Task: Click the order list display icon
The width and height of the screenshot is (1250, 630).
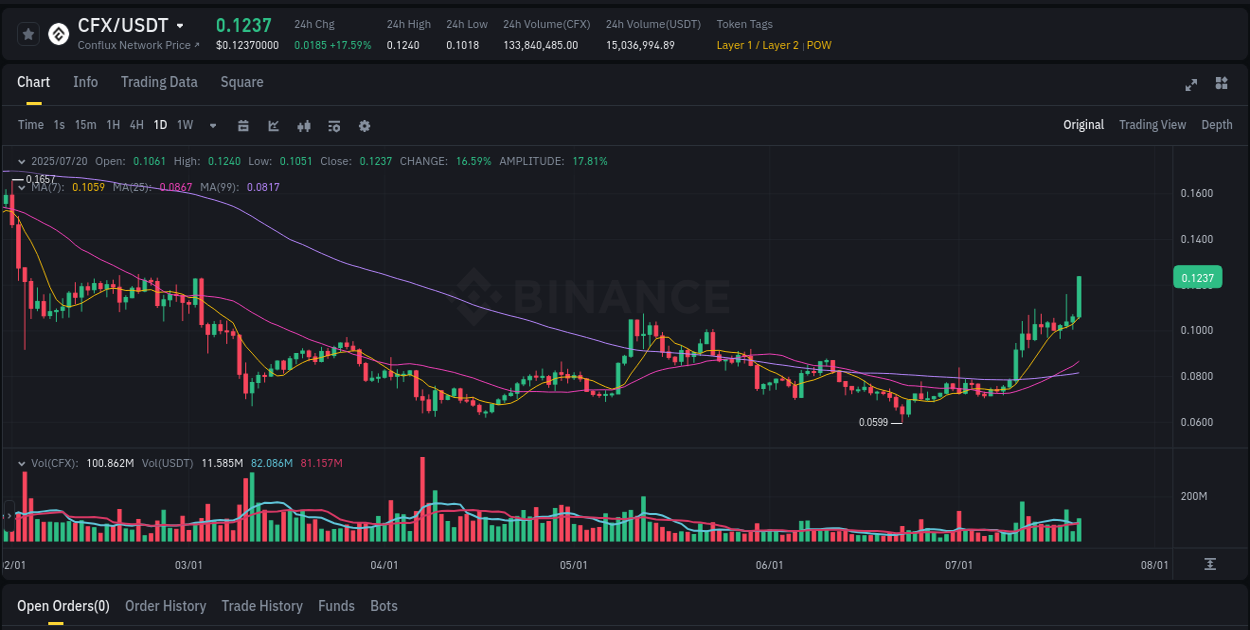Action: click(333, 126)
